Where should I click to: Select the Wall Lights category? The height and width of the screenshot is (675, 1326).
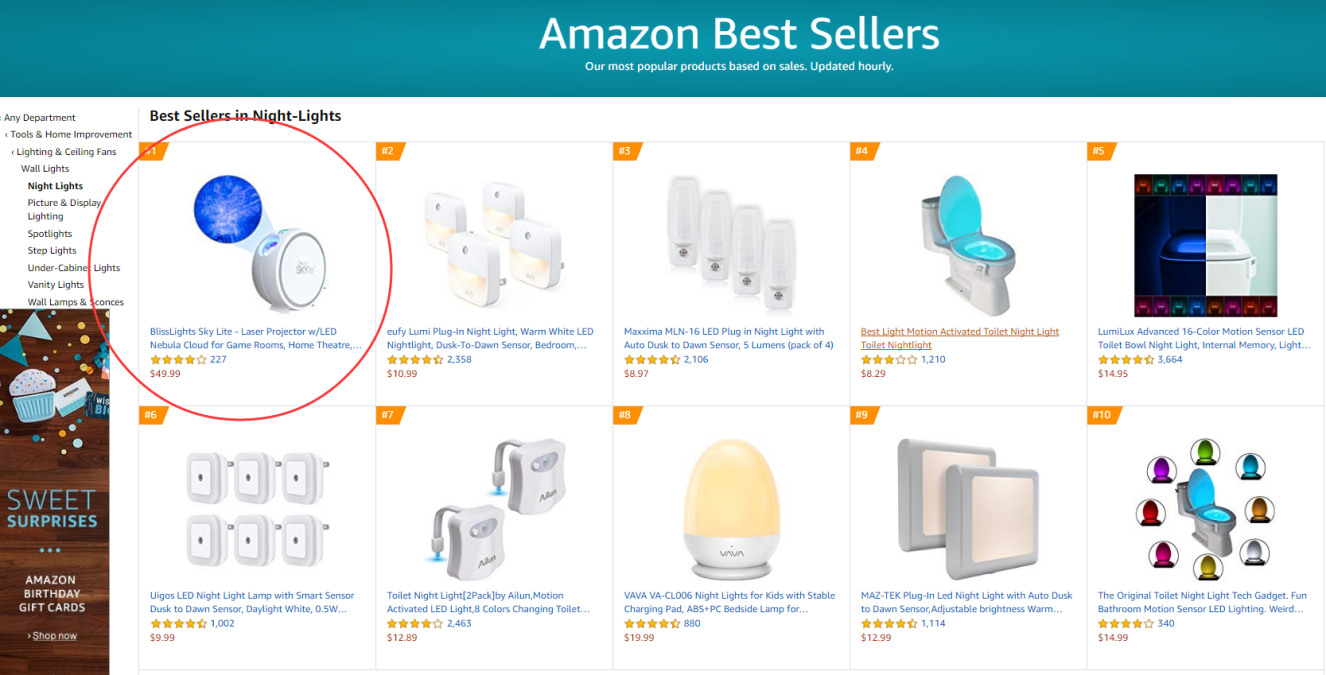pos(45,169)
